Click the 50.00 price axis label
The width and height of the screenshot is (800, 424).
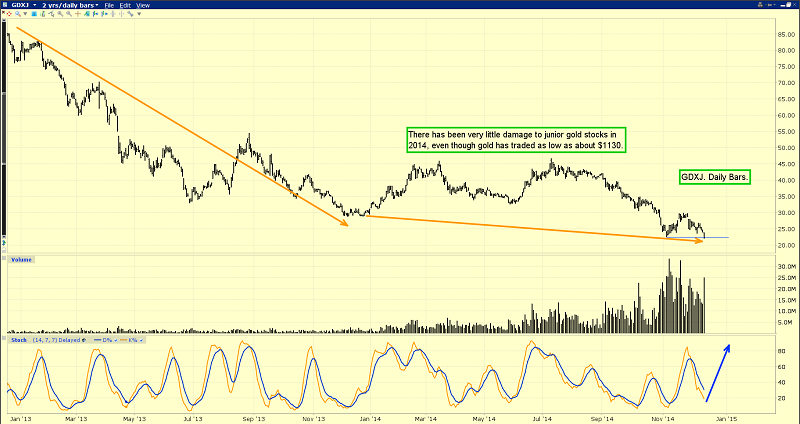pyautogui.click(x=786, y=148)
